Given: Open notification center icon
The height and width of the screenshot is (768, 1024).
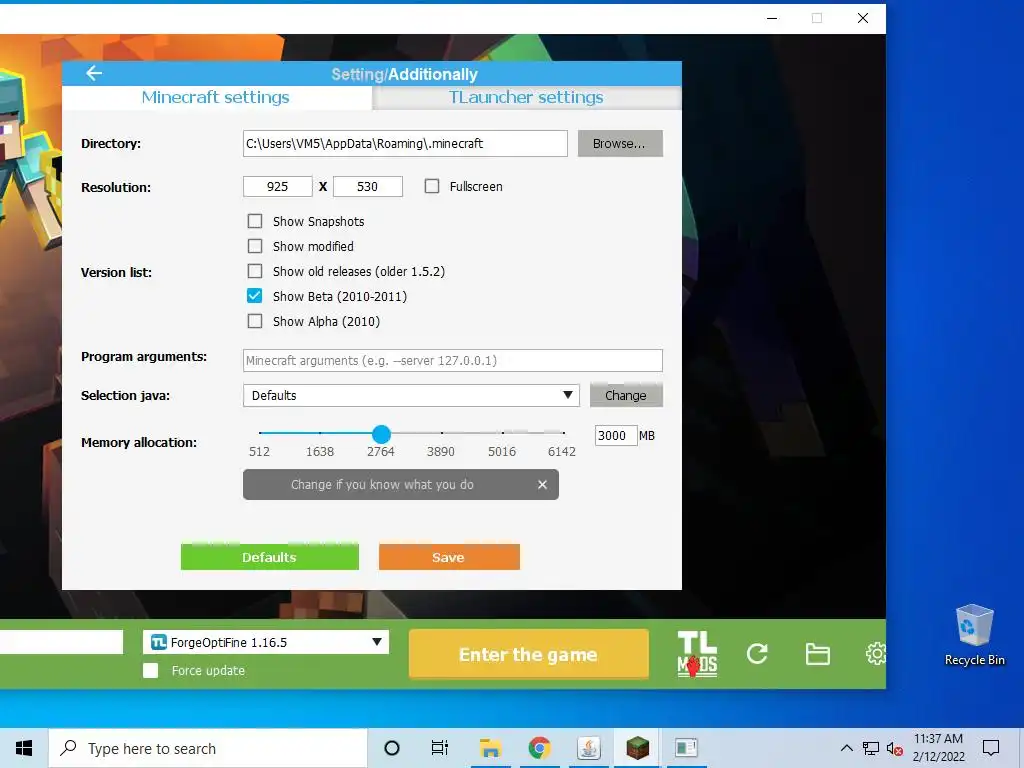Looking at the screenshot, I should pos(991,748).
